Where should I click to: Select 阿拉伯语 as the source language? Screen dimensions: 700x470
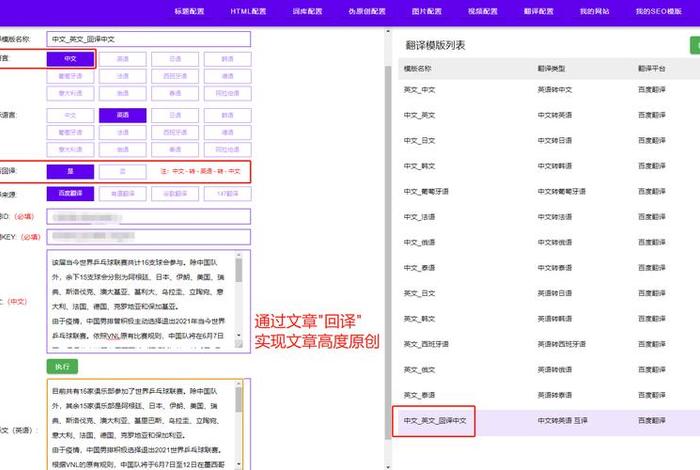(x=228, y=93)
